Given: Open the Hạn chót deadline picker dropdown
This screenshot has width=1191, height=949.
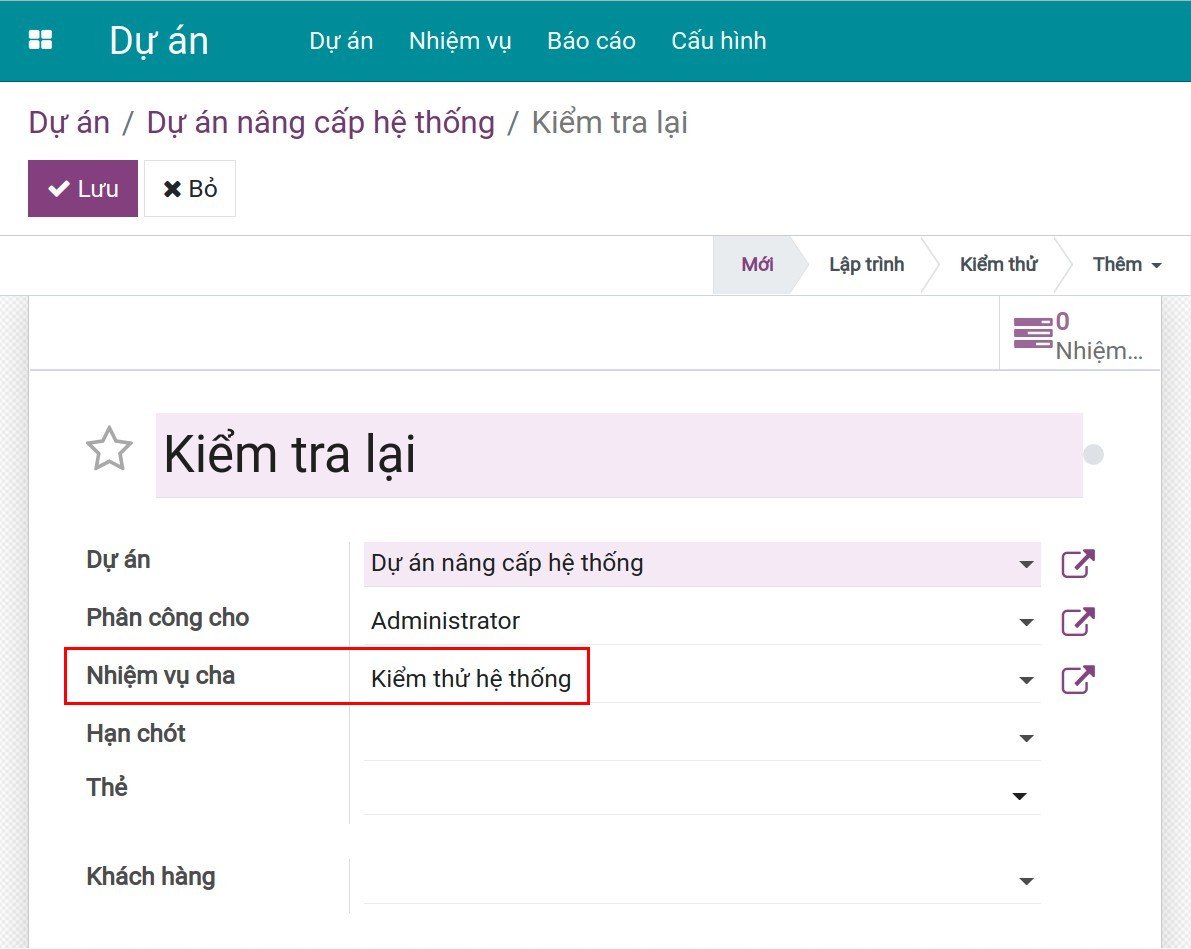Looking at the screenshot, I should point(1026,738).
